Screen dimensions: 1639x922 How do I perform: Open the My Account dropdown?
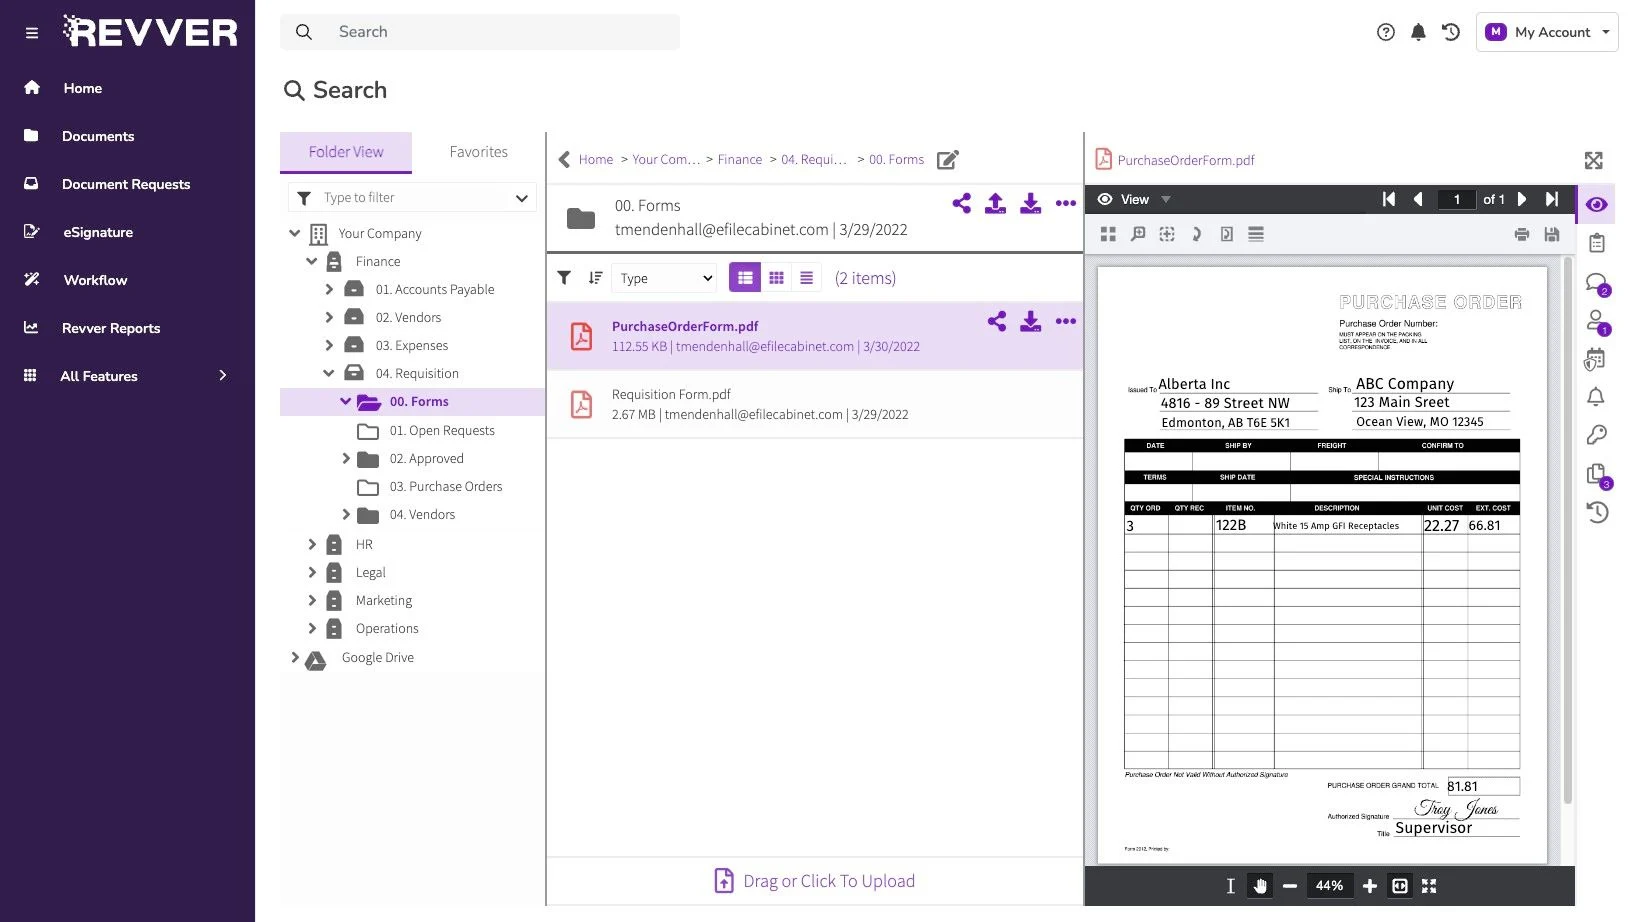click(1547, 32)
